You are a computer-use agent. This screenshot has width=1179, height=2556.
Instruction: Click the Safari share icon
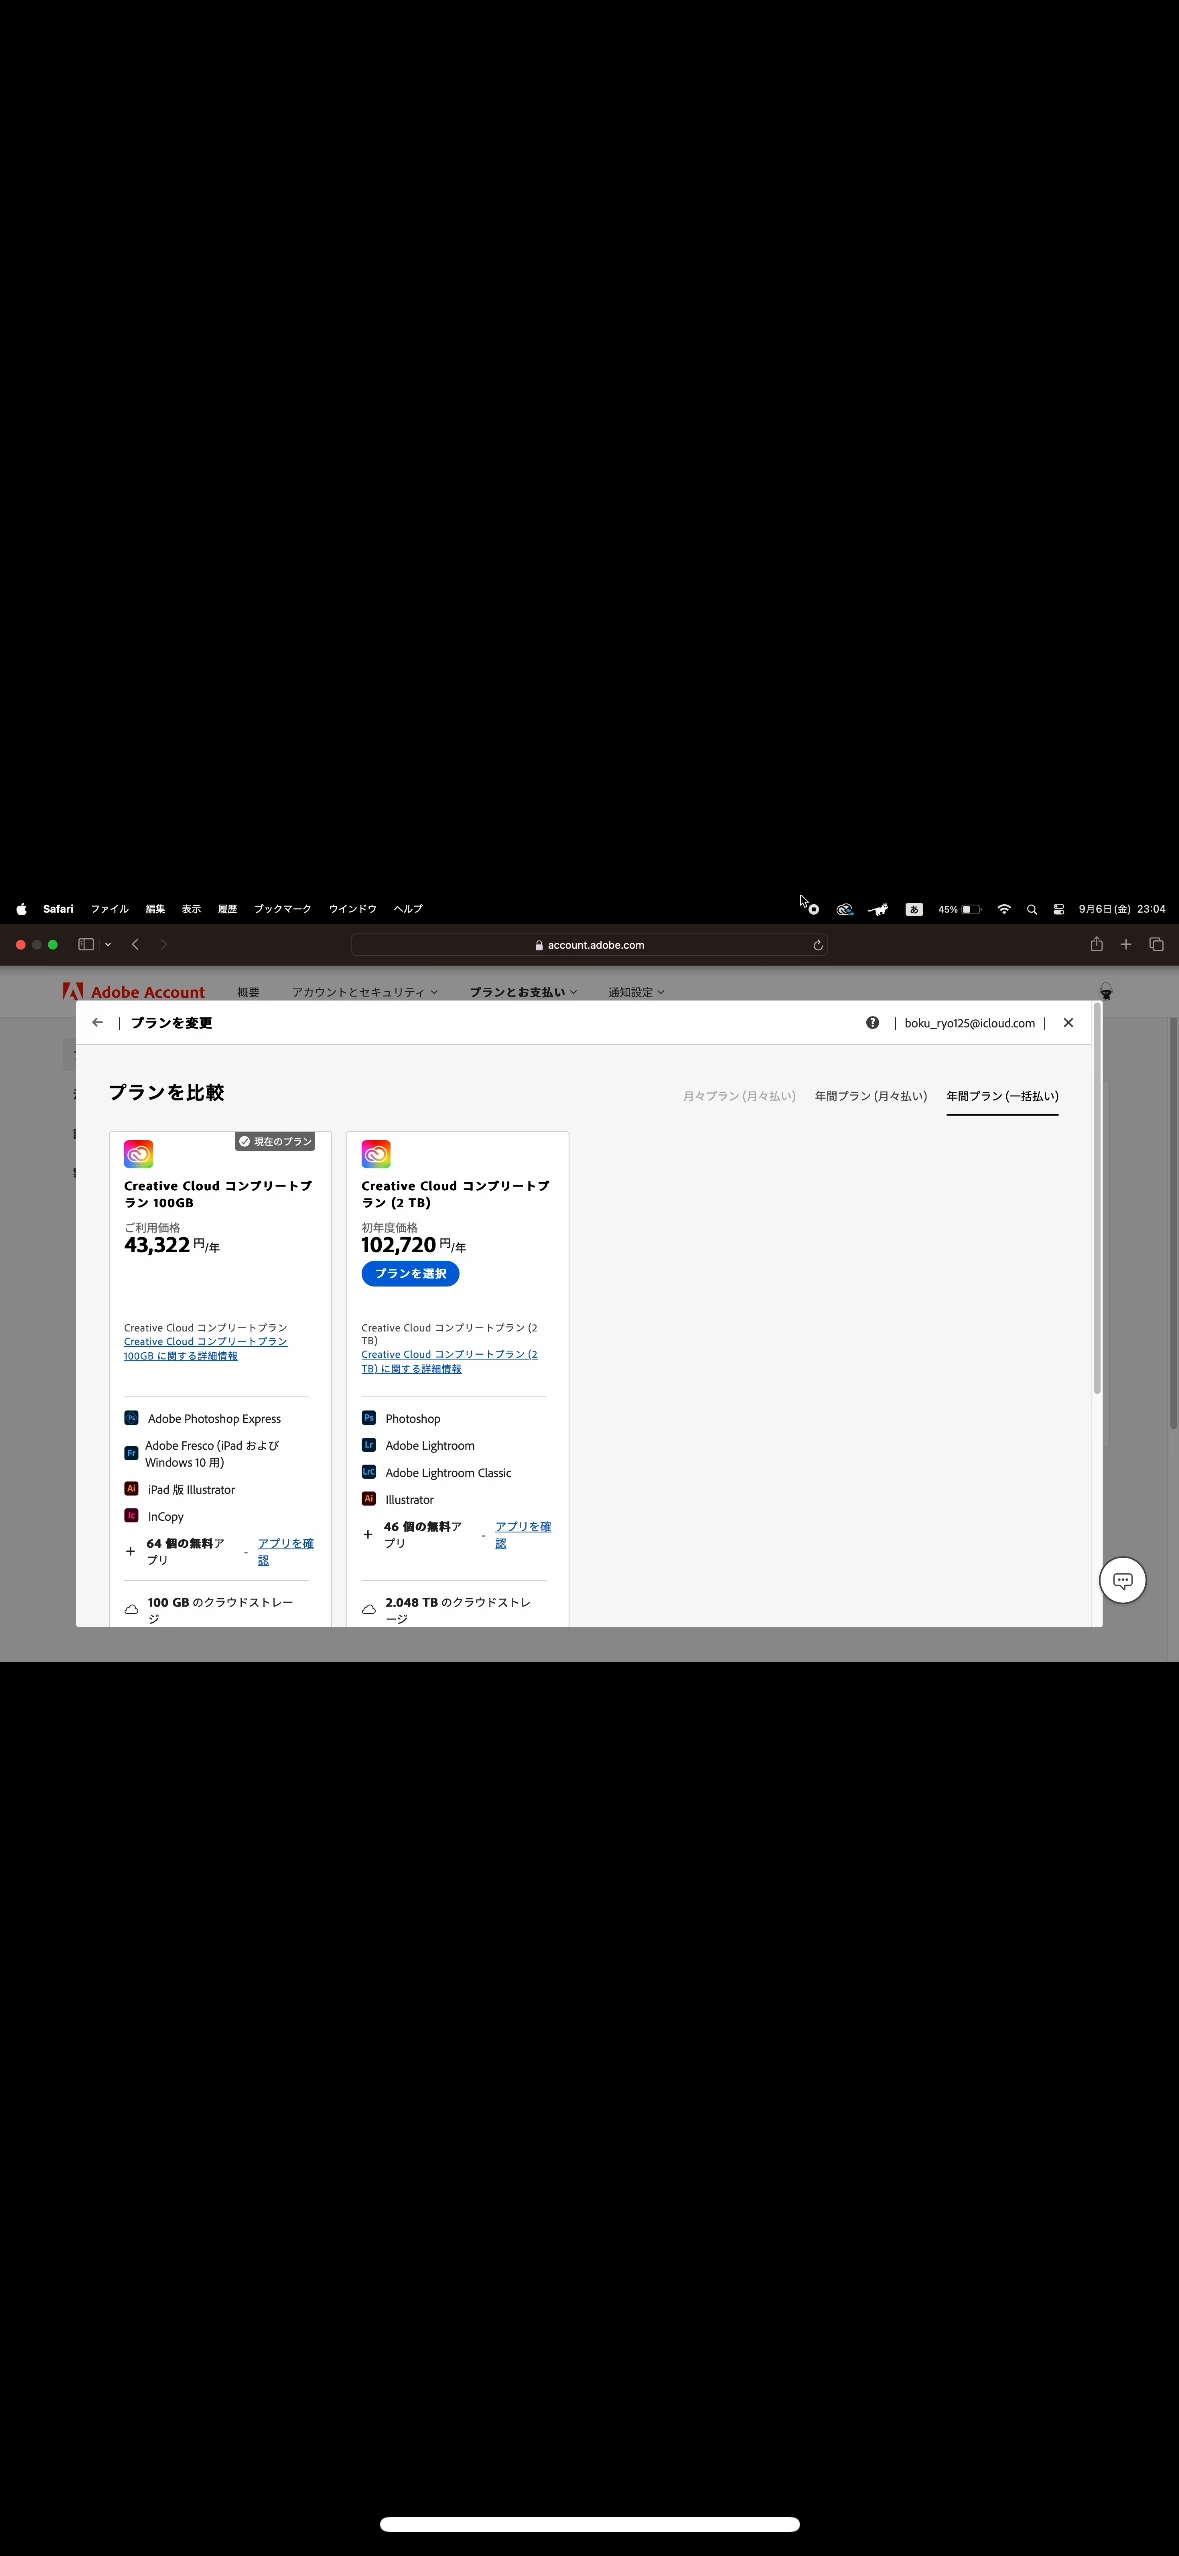(1097, 943)
